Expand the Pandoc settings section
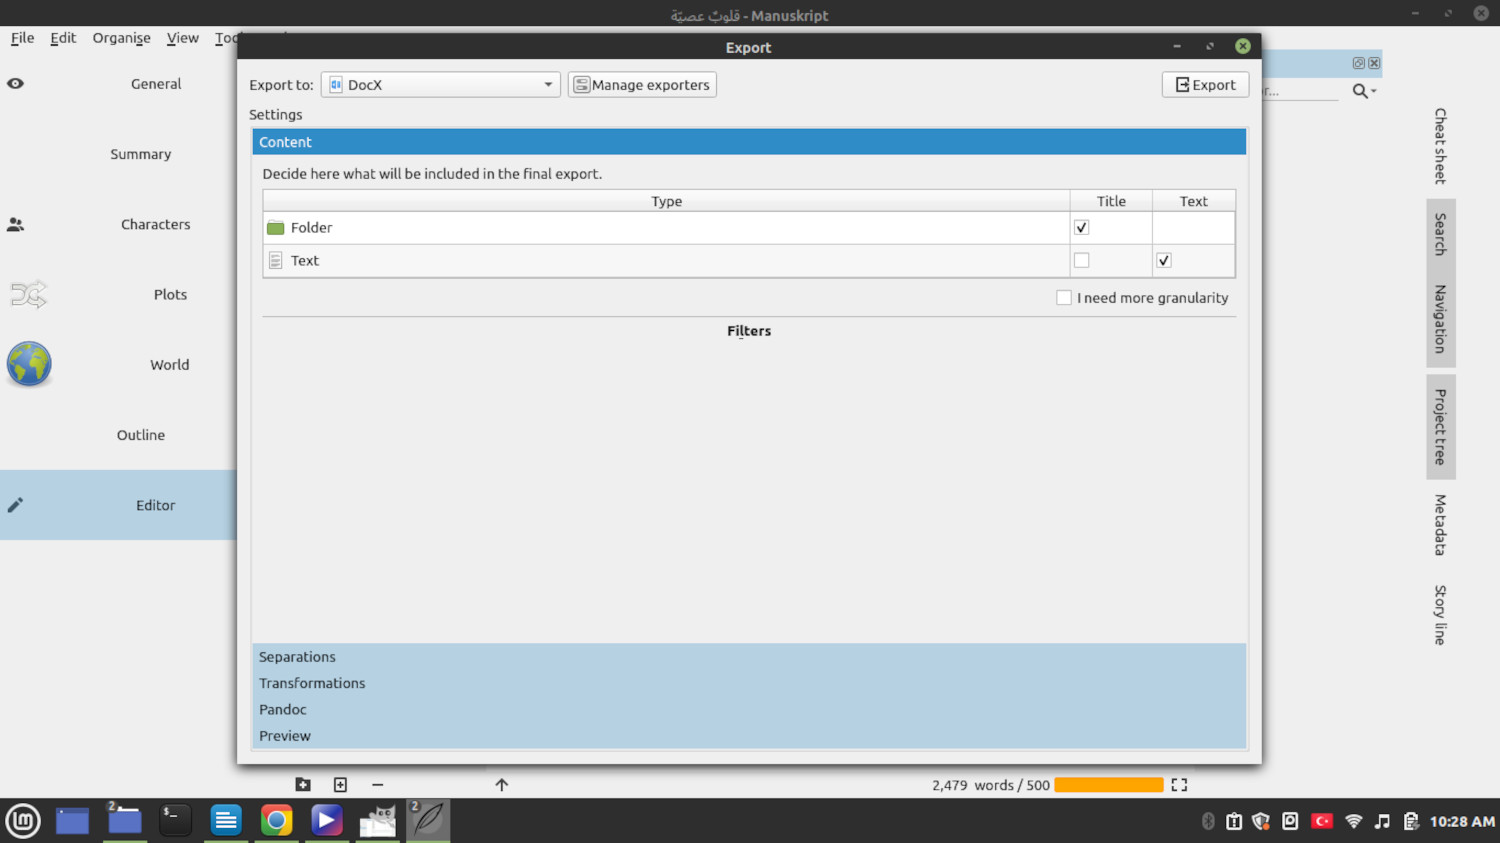 click(749, 709)
